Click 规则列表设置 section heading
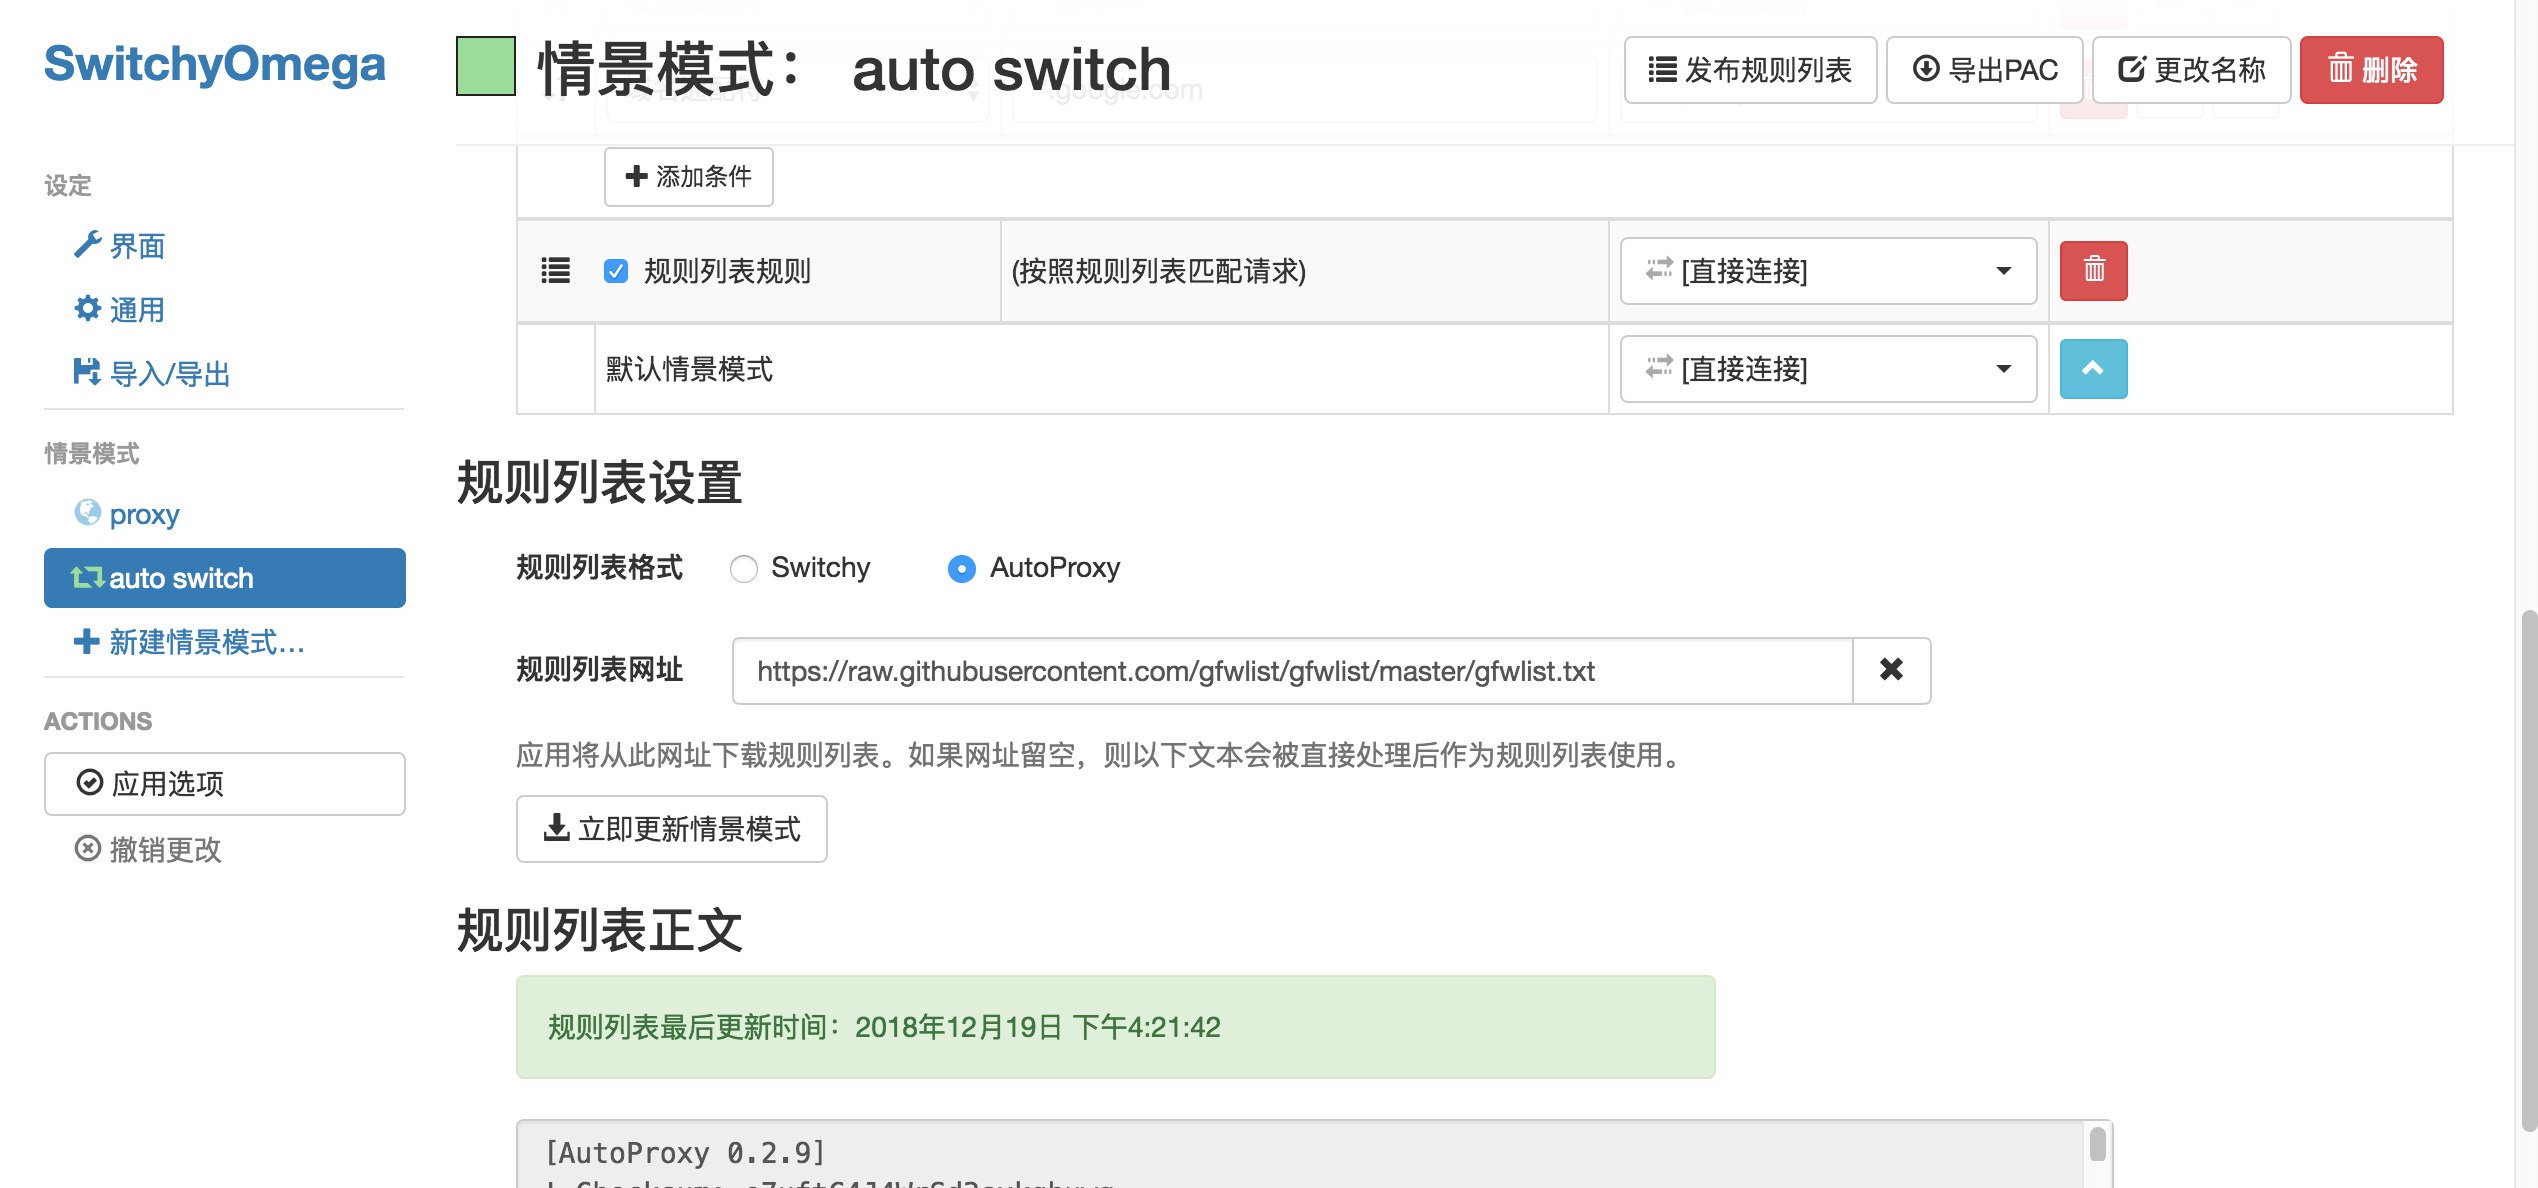 point(599,483)
